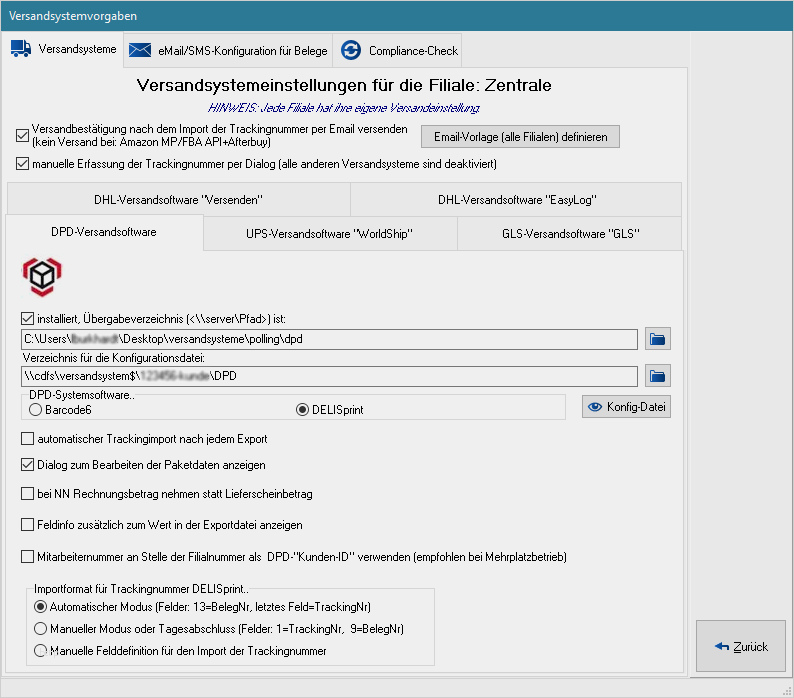Click the heading Versandsystemeinstellungen für die Filiale

[344, 85]
